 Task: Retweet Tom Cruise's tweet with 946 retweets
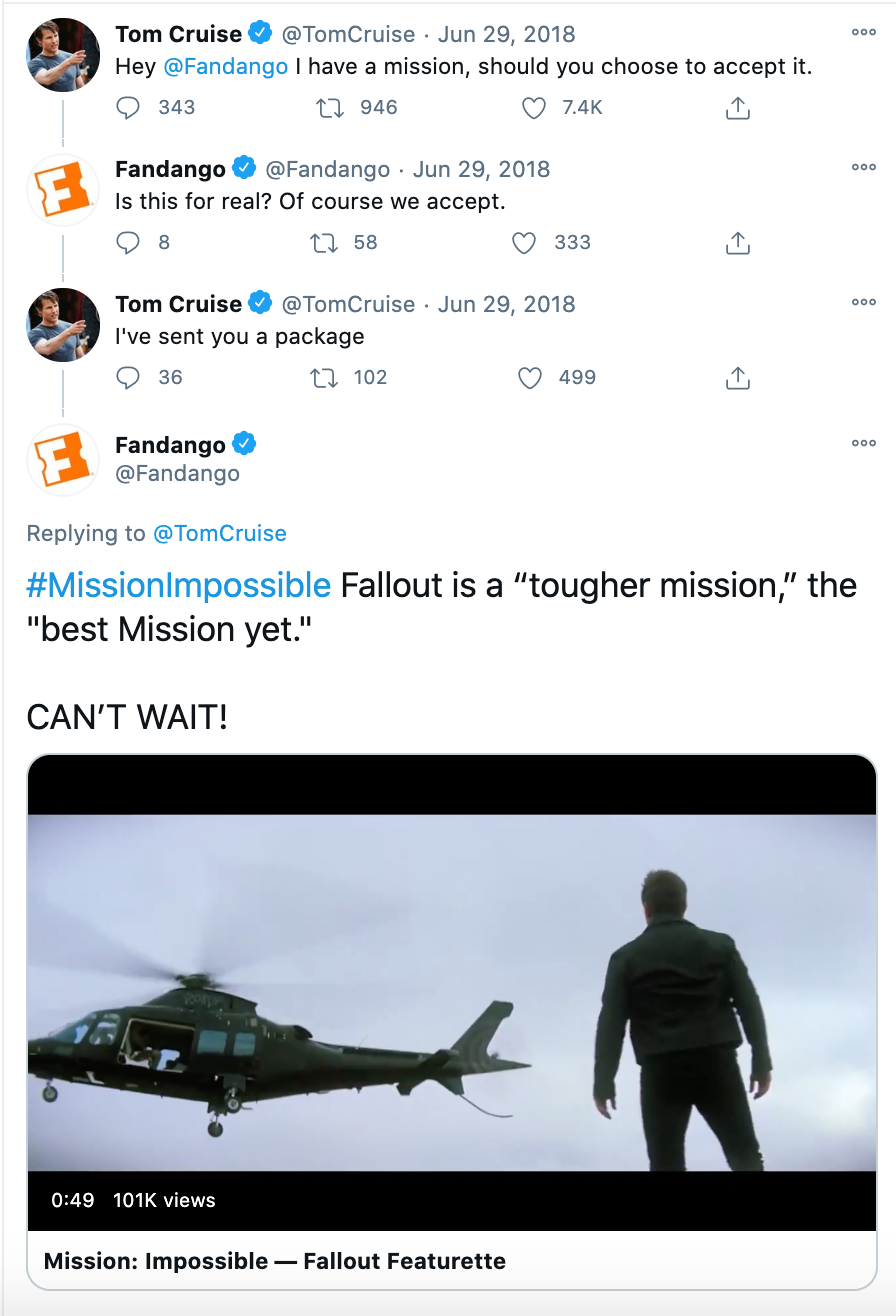click(x=329, y=108)
